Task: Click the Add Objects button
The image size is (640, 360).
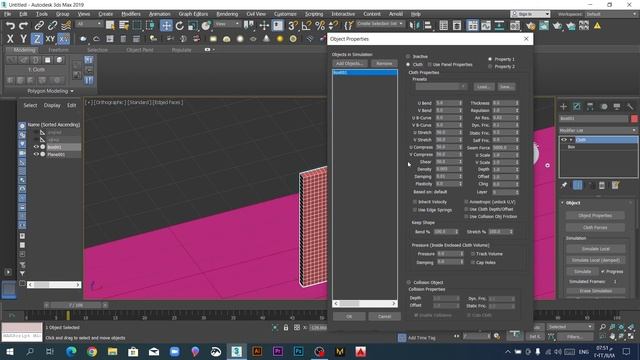Action: 349,63
